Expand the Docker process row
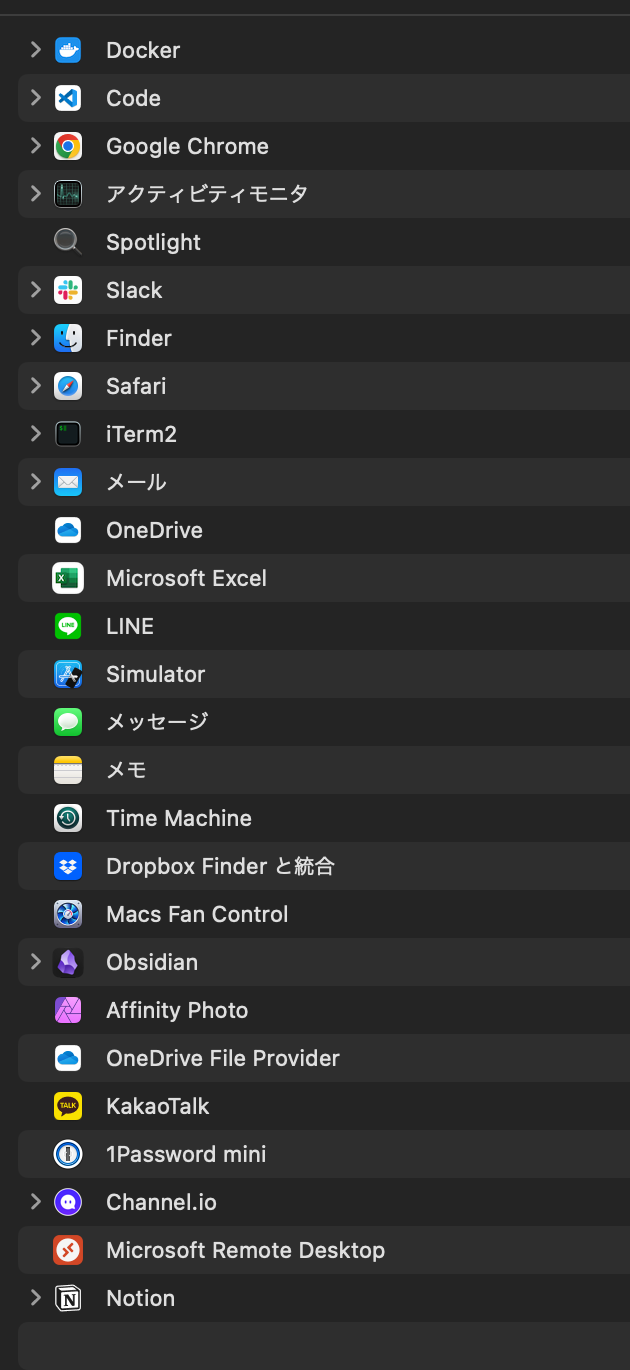Viewport: 630px width, 1370px height. pos(35,49)
